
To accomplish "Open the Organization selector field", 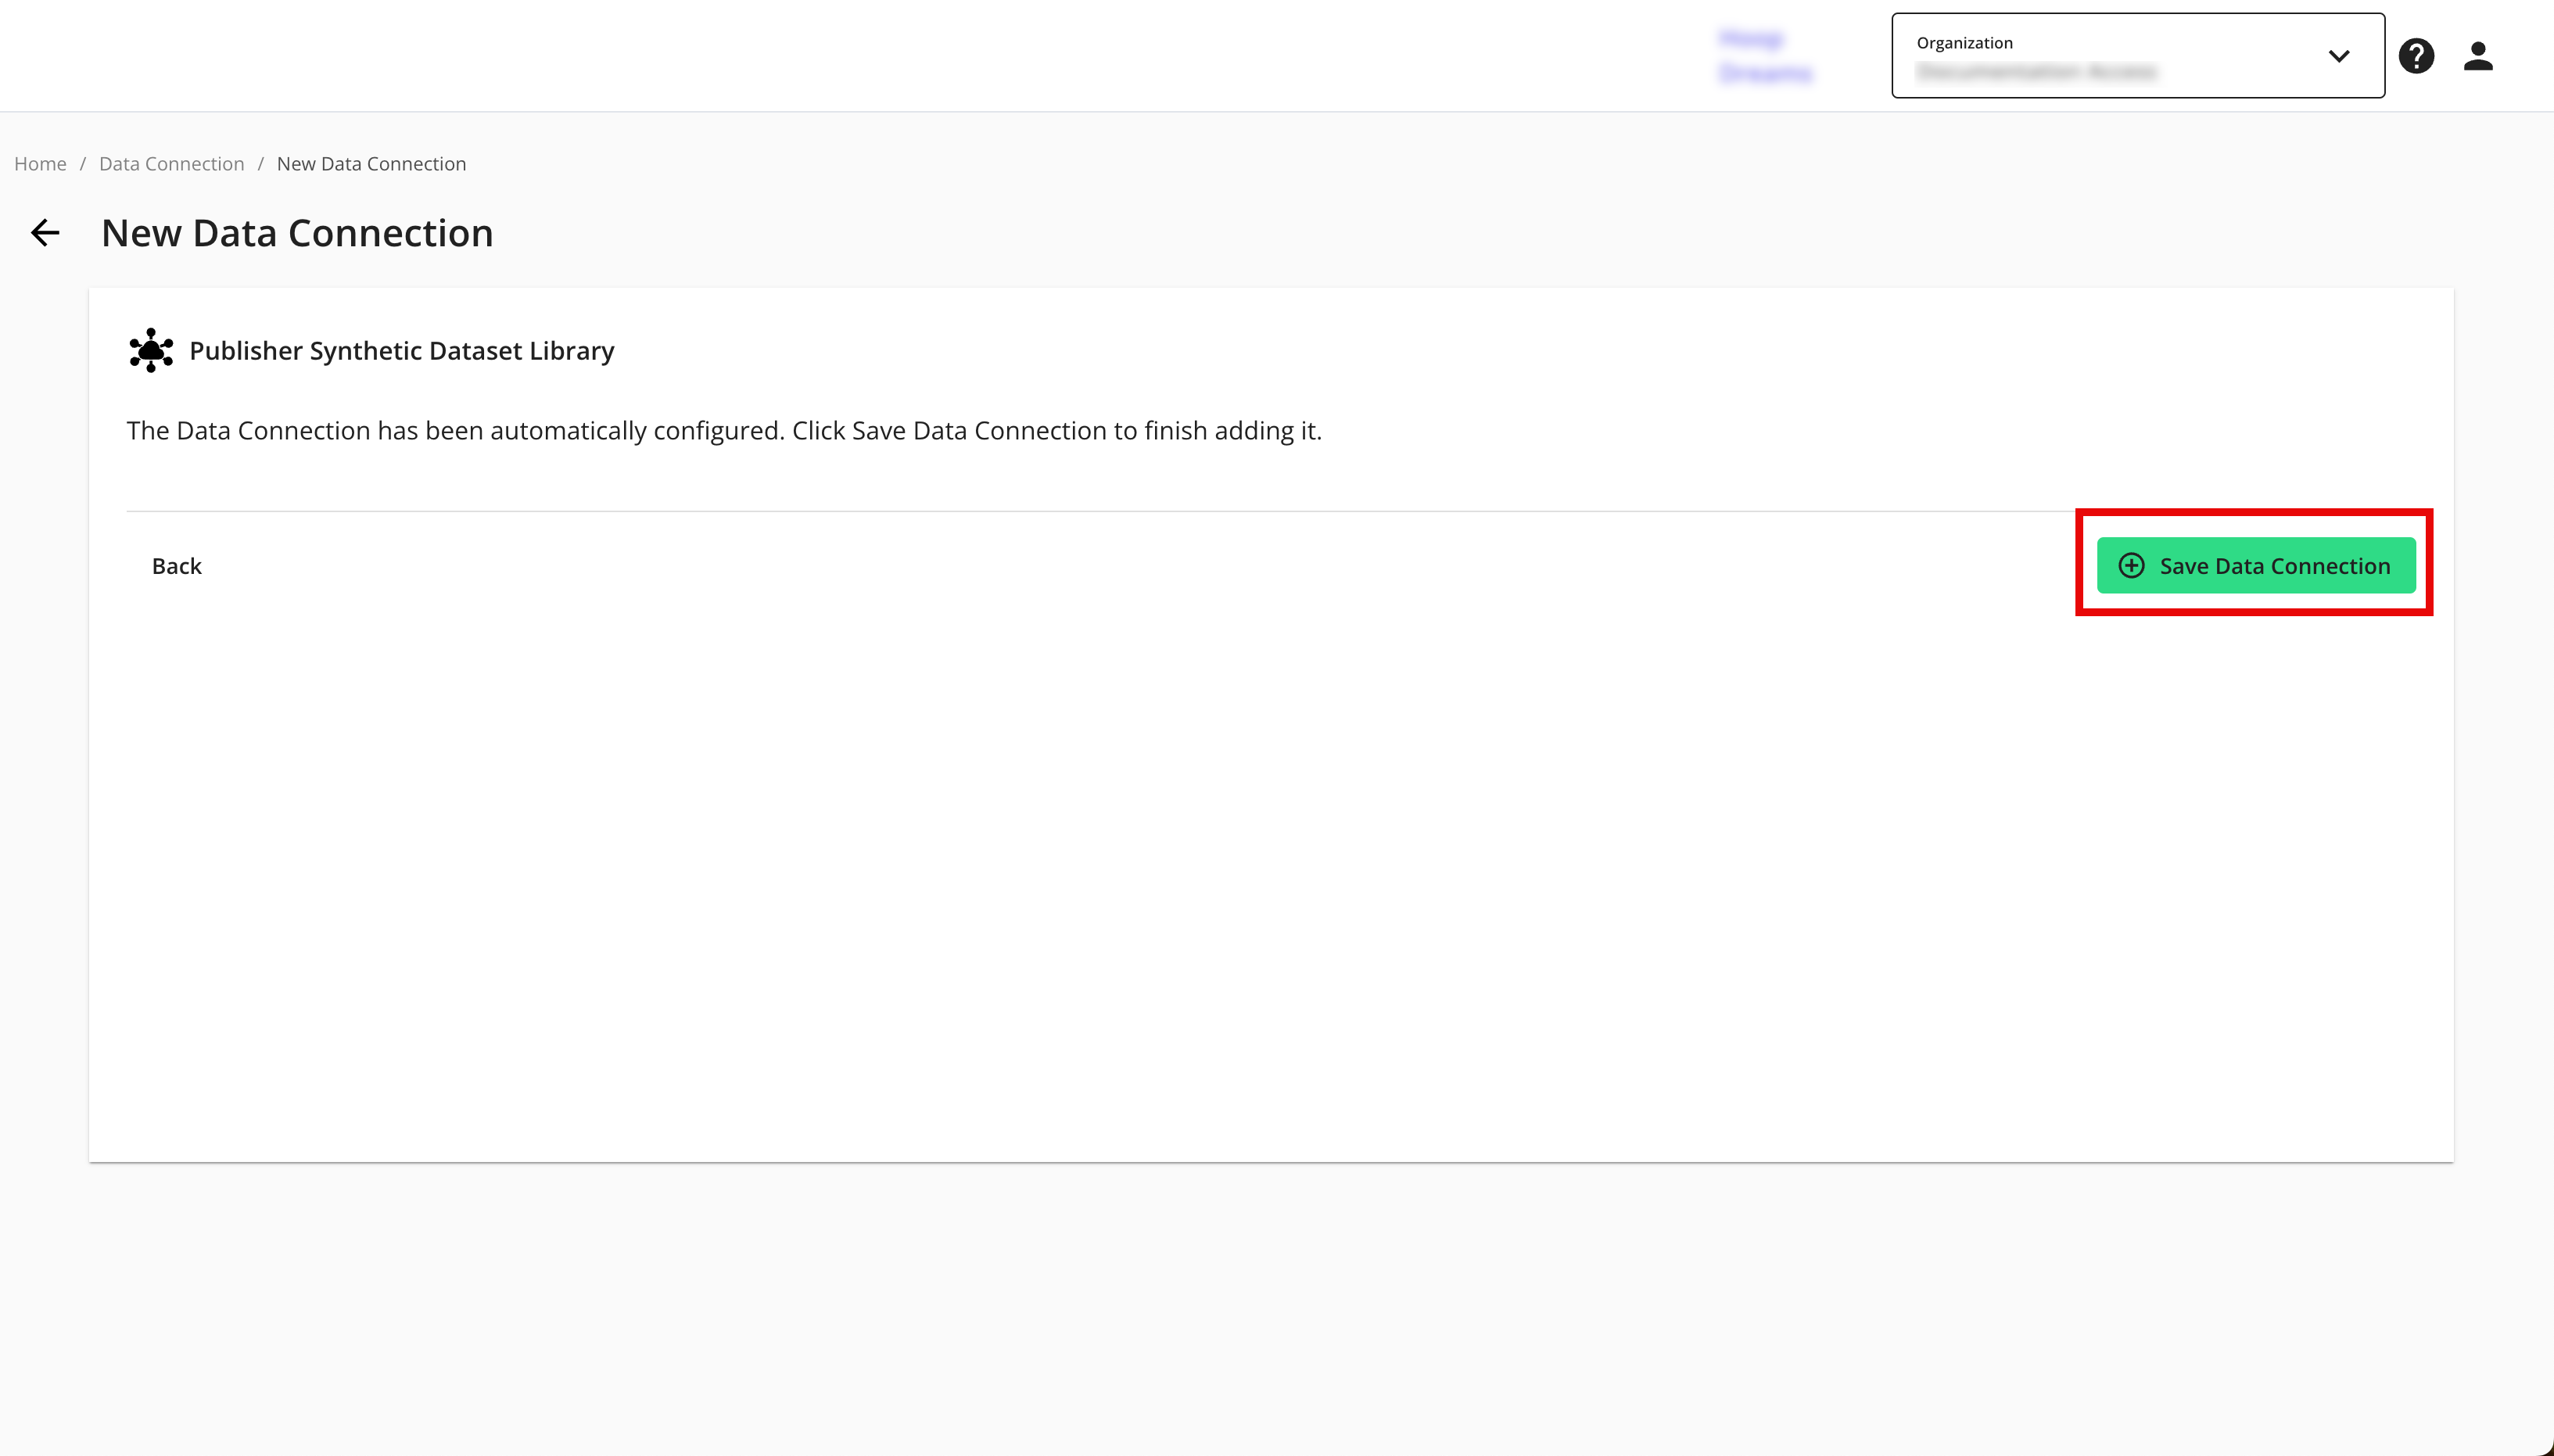I will click(2137, 56).
